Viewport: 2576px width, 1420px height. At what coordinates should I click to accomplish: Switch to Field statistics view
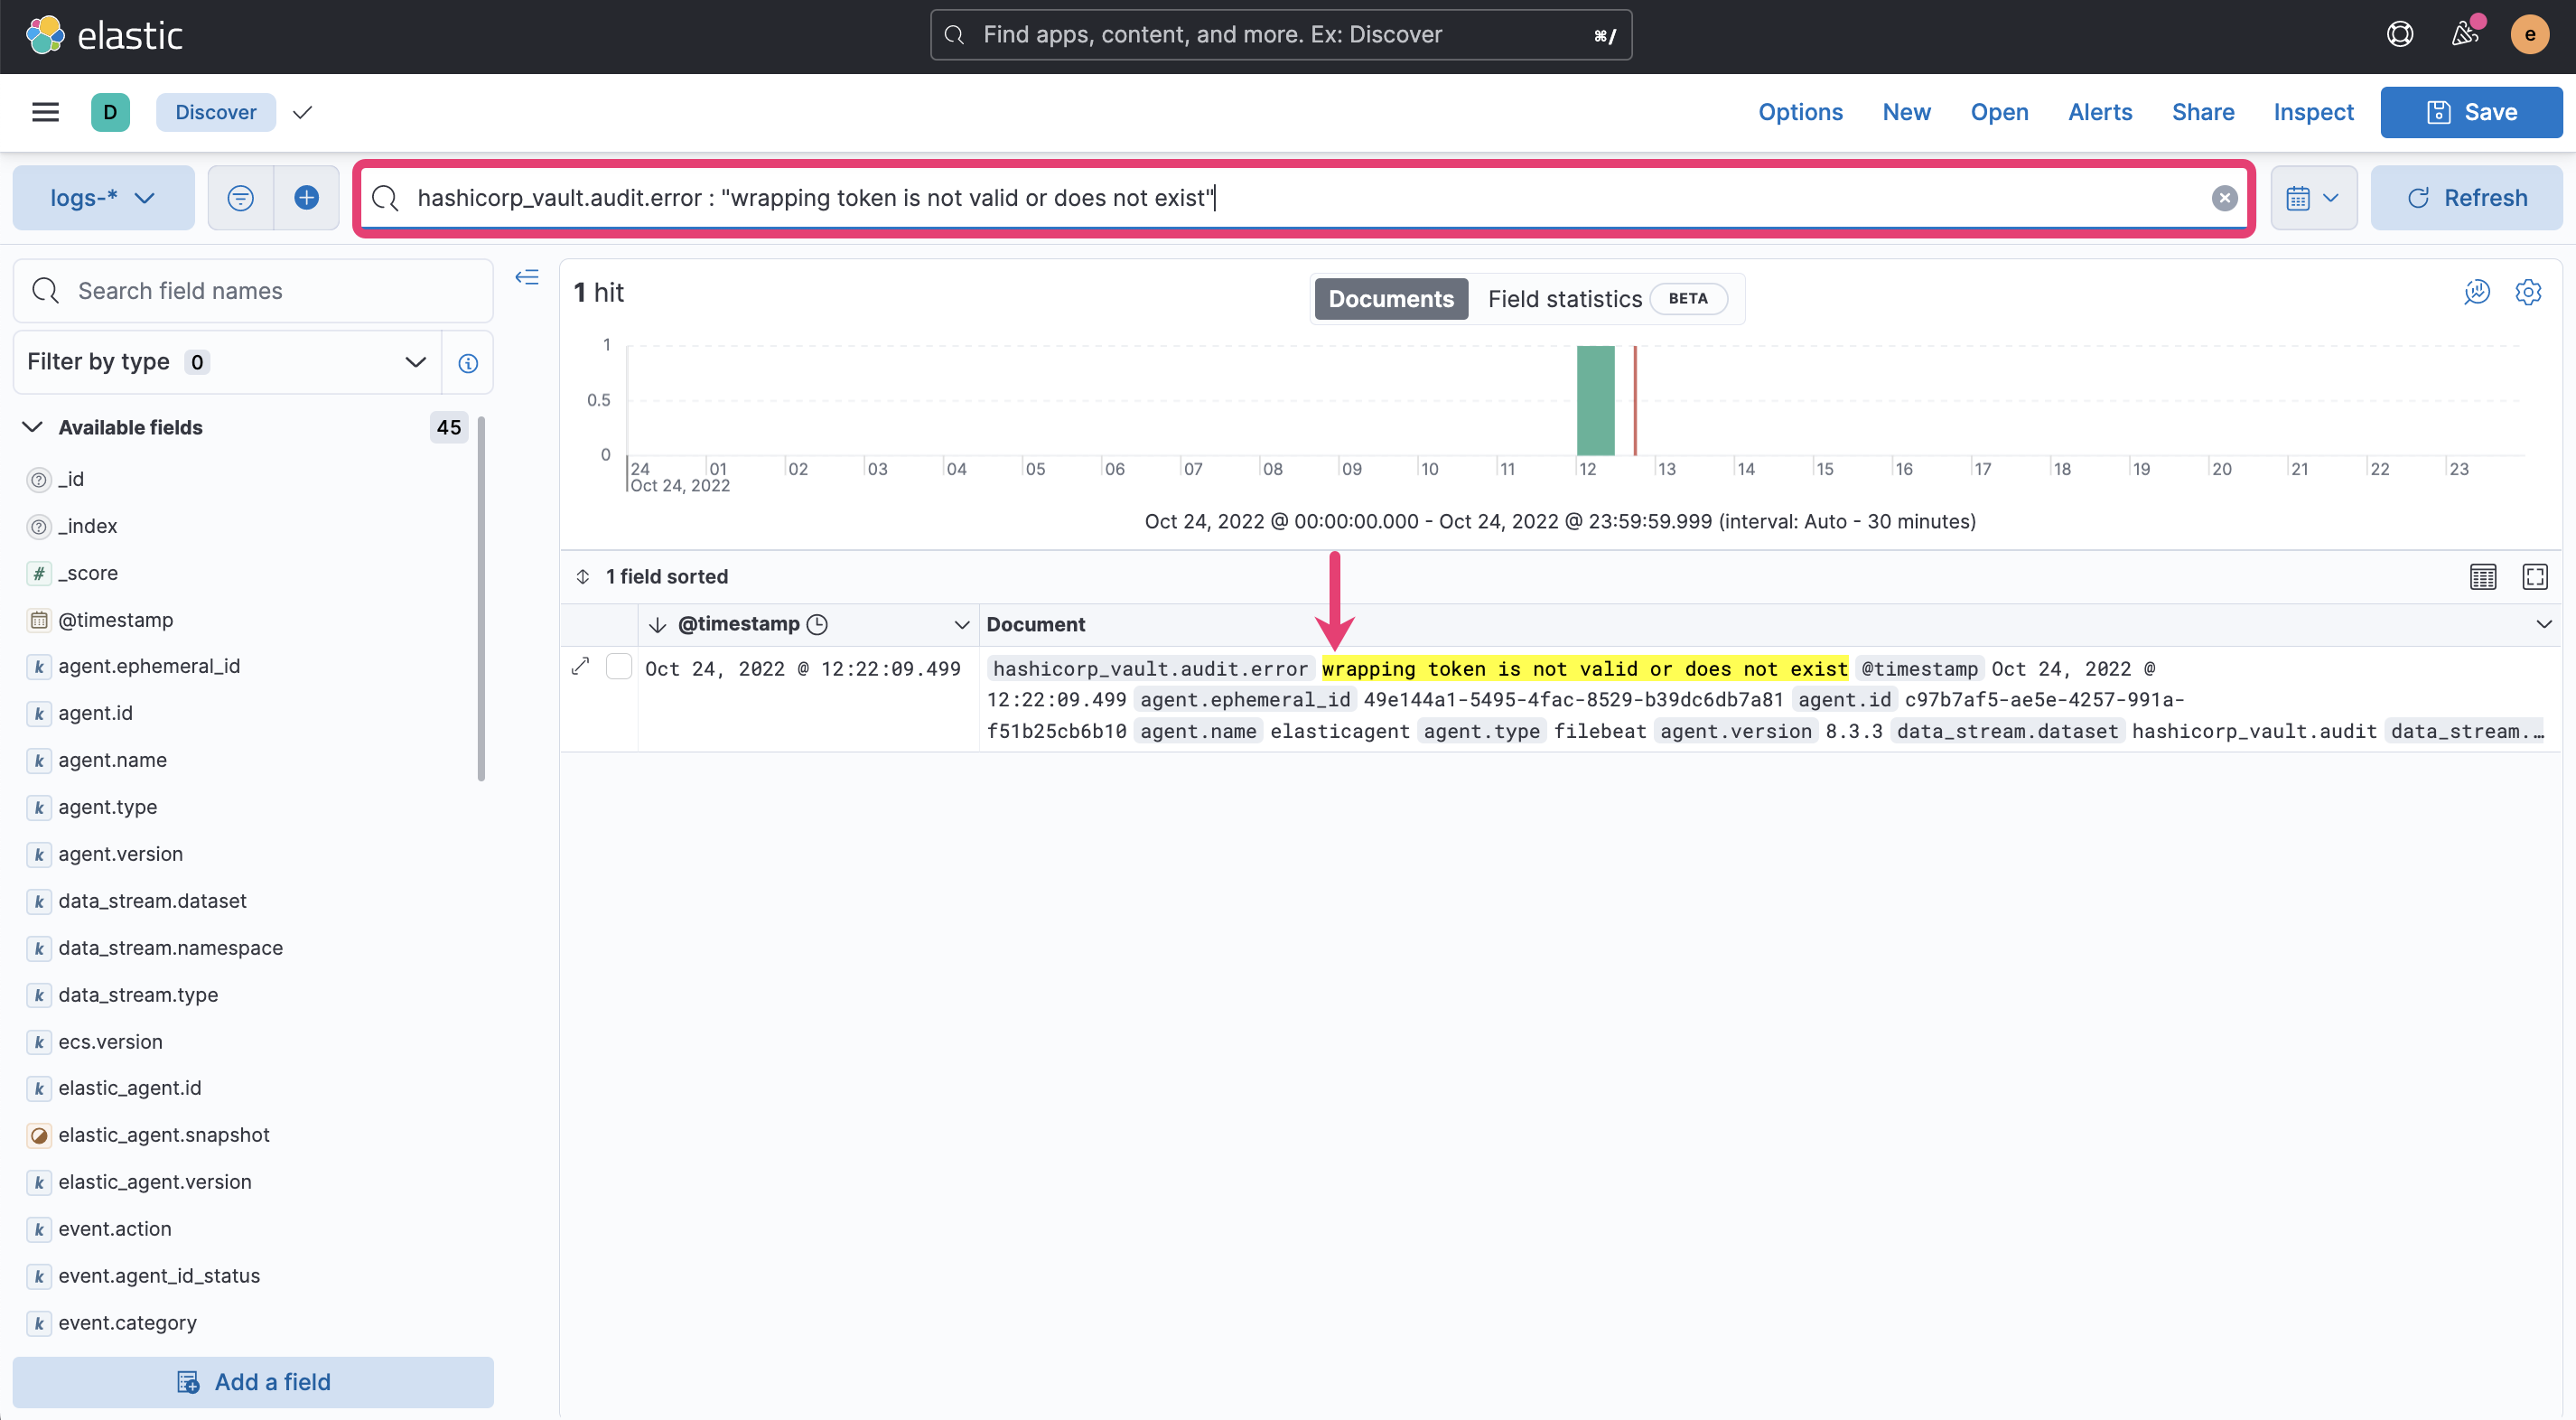click(x=1564, y=298)
